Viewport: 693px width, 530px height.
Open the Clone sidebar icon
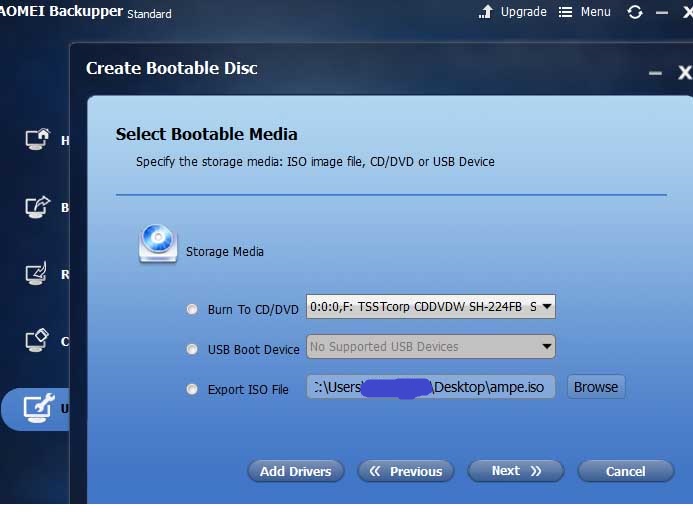click(37, 340)
